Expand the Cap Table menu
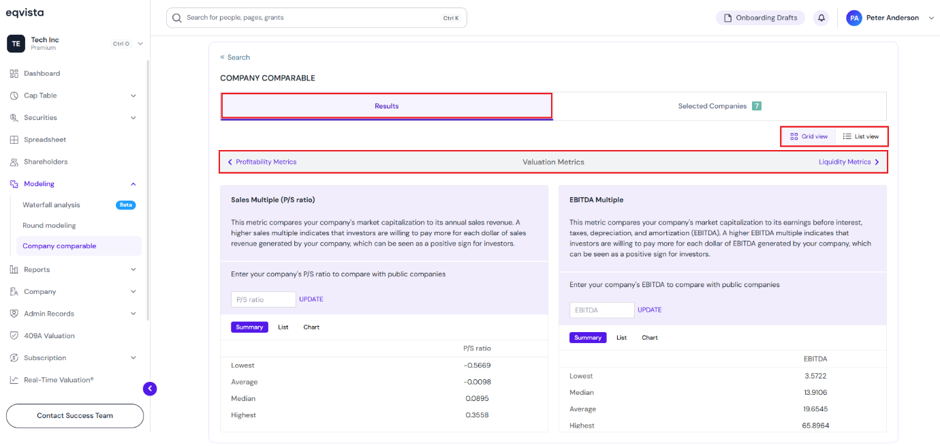 (133, 96)
